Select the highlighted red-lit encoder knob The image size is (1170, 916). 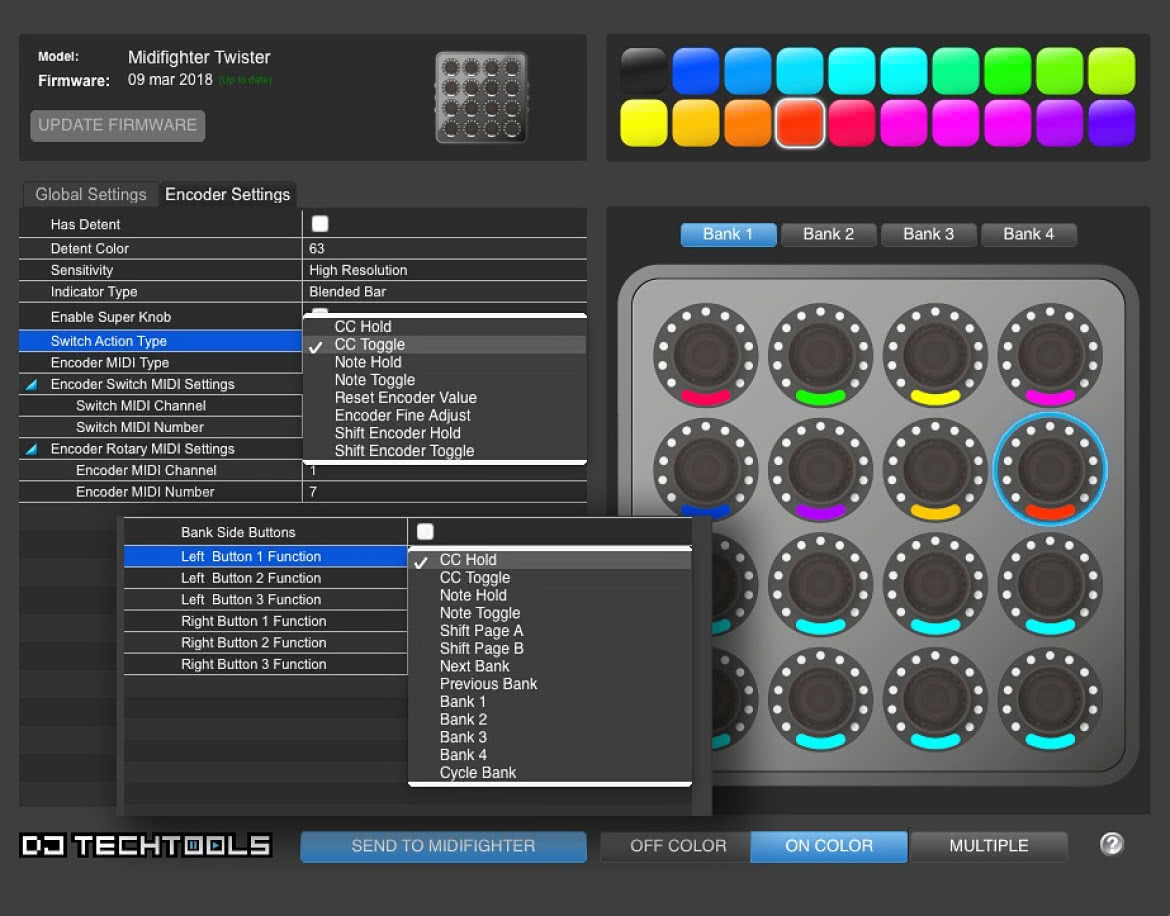pyautogui.click(x=1050, y=470)
